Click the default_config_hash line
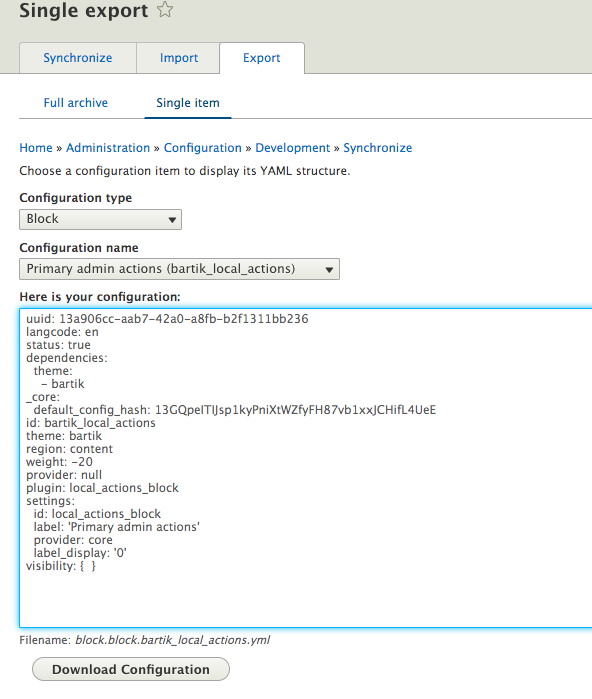592x699 pixels. tap(234, 410)
